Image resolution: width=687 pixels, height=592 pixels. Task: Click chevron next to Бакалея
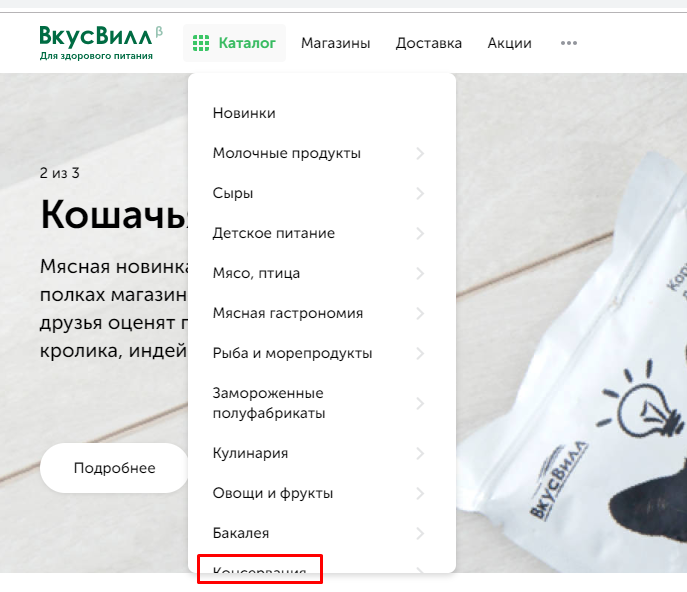[420, 533]
